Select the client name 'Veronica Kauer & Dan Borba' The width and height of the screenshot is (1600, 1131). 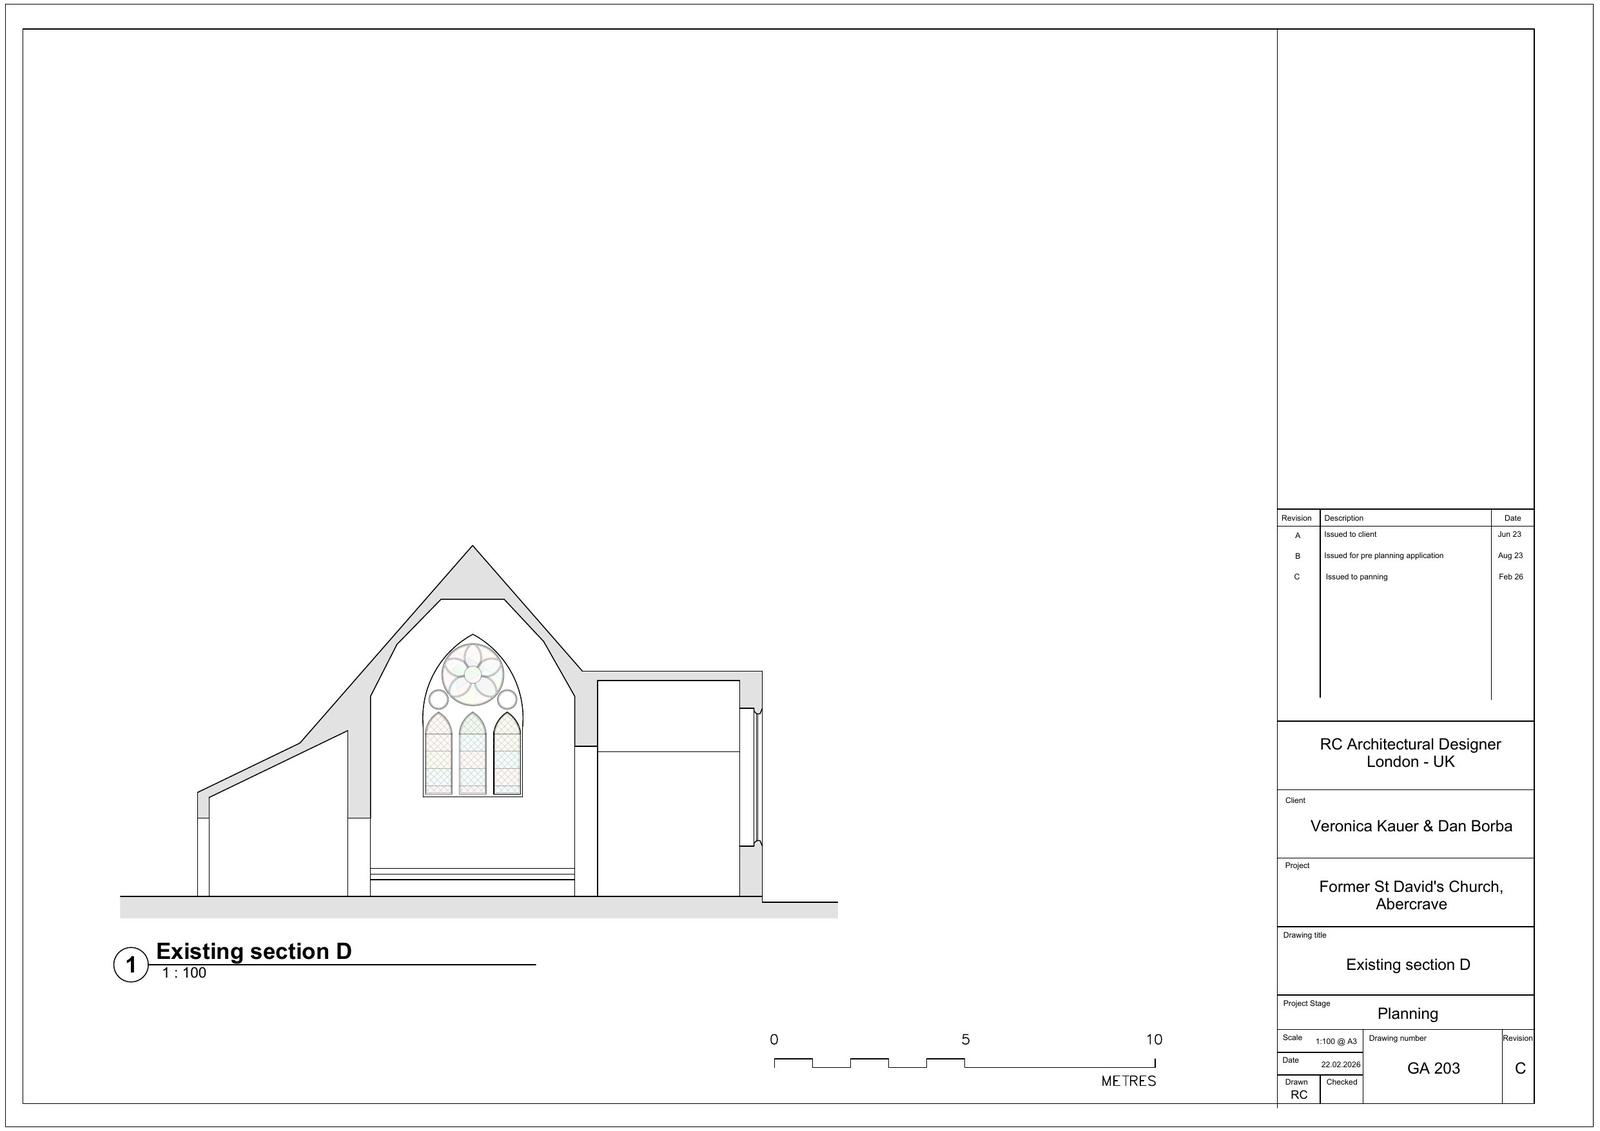coord(1410,826)
